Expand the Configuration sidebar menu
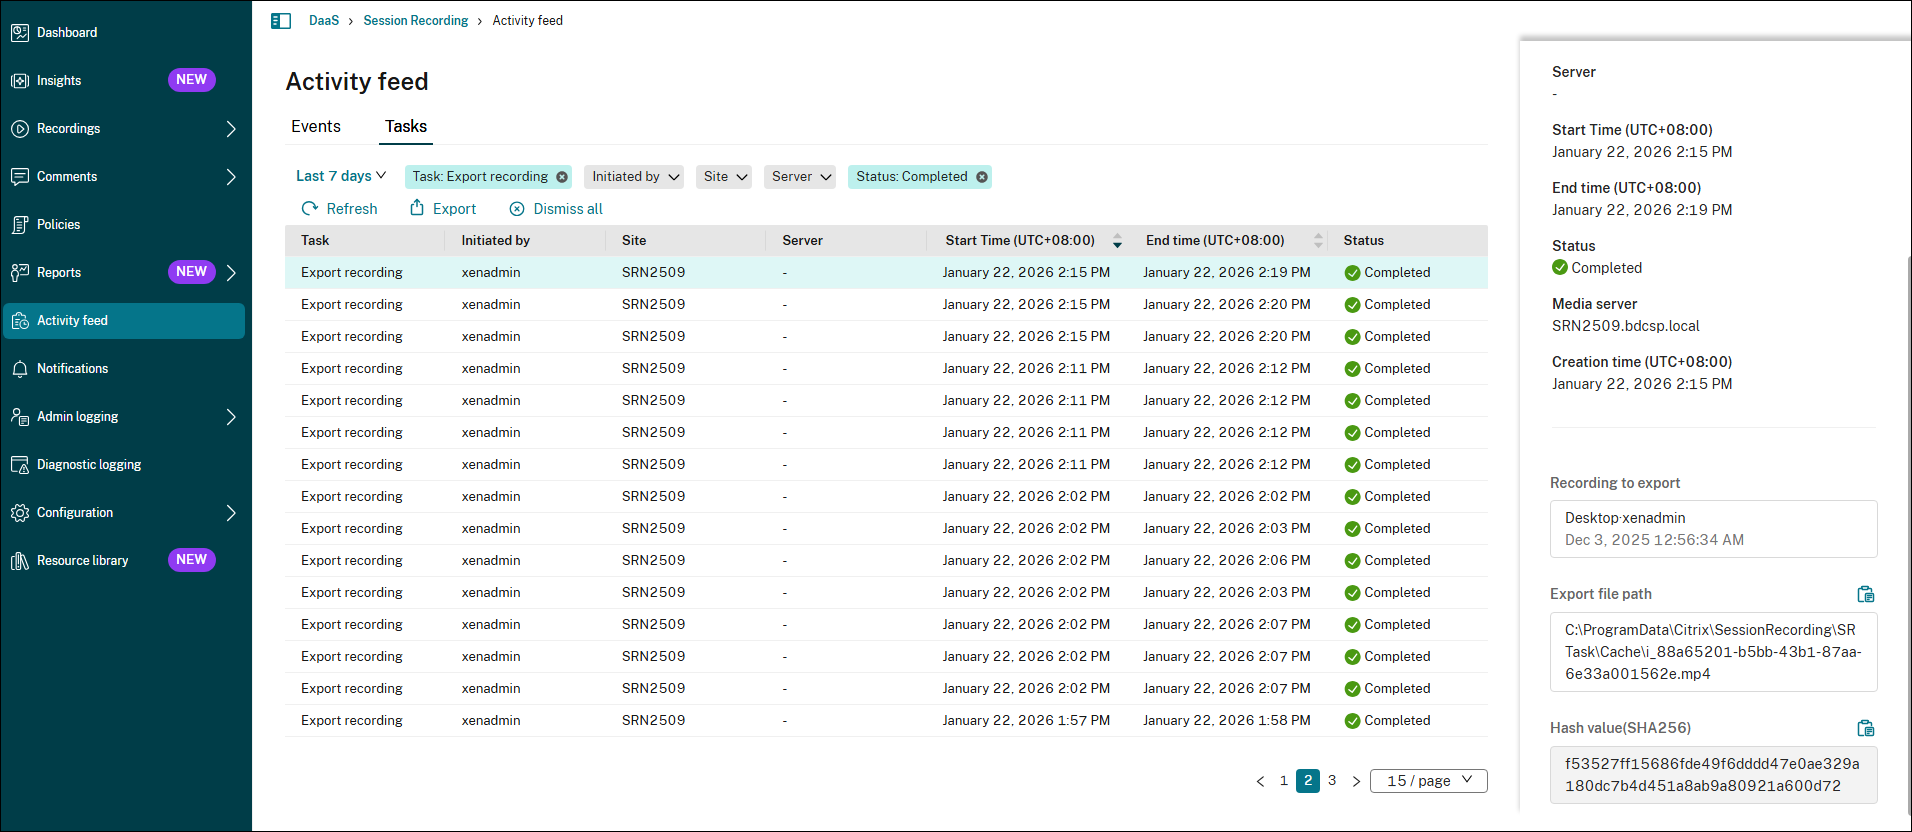 click(231, 513)
